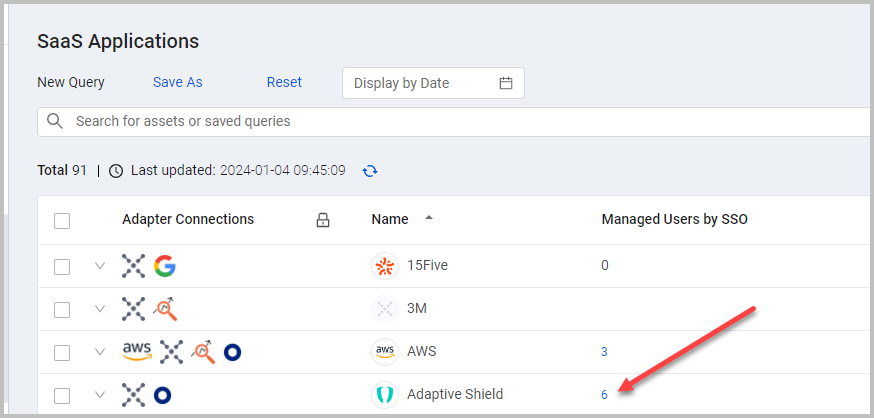
Task: Click the Total 91 count text
Action: 62,170
